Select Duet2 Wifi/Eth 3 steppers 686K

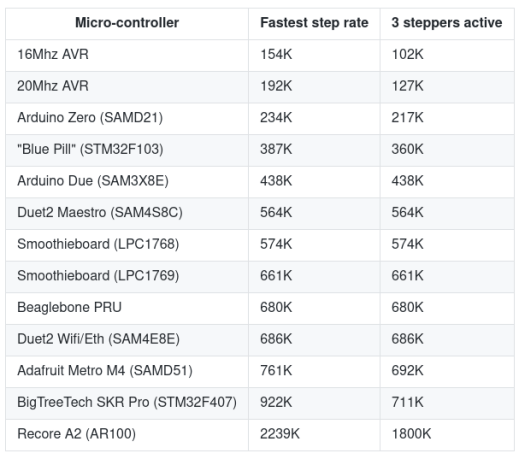coord(407,339)
